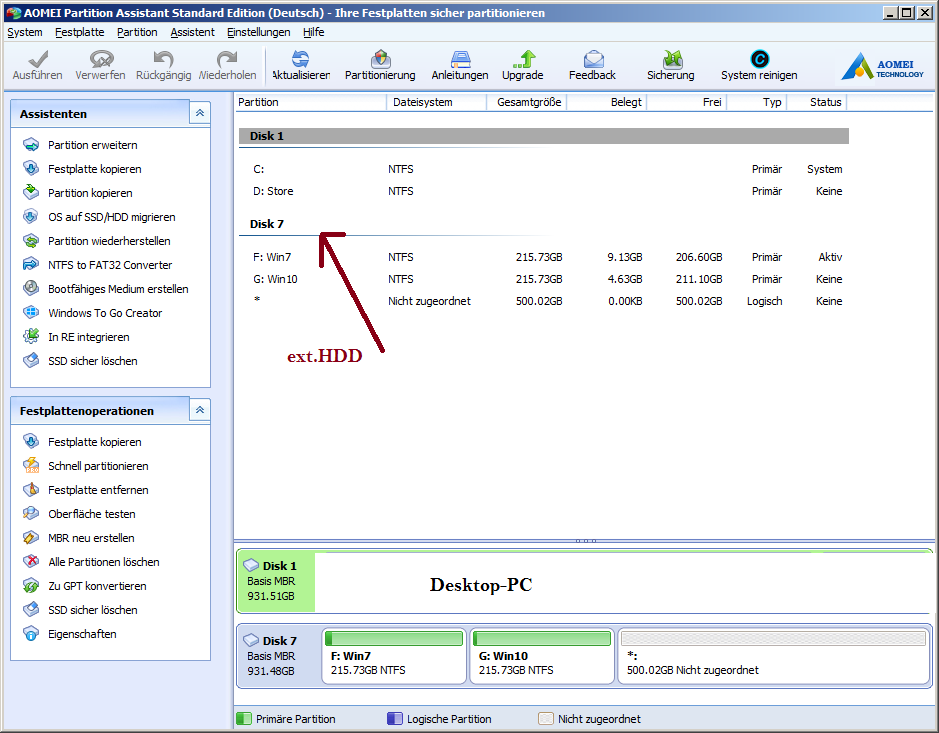Click the Disk 1 group header

544,136
